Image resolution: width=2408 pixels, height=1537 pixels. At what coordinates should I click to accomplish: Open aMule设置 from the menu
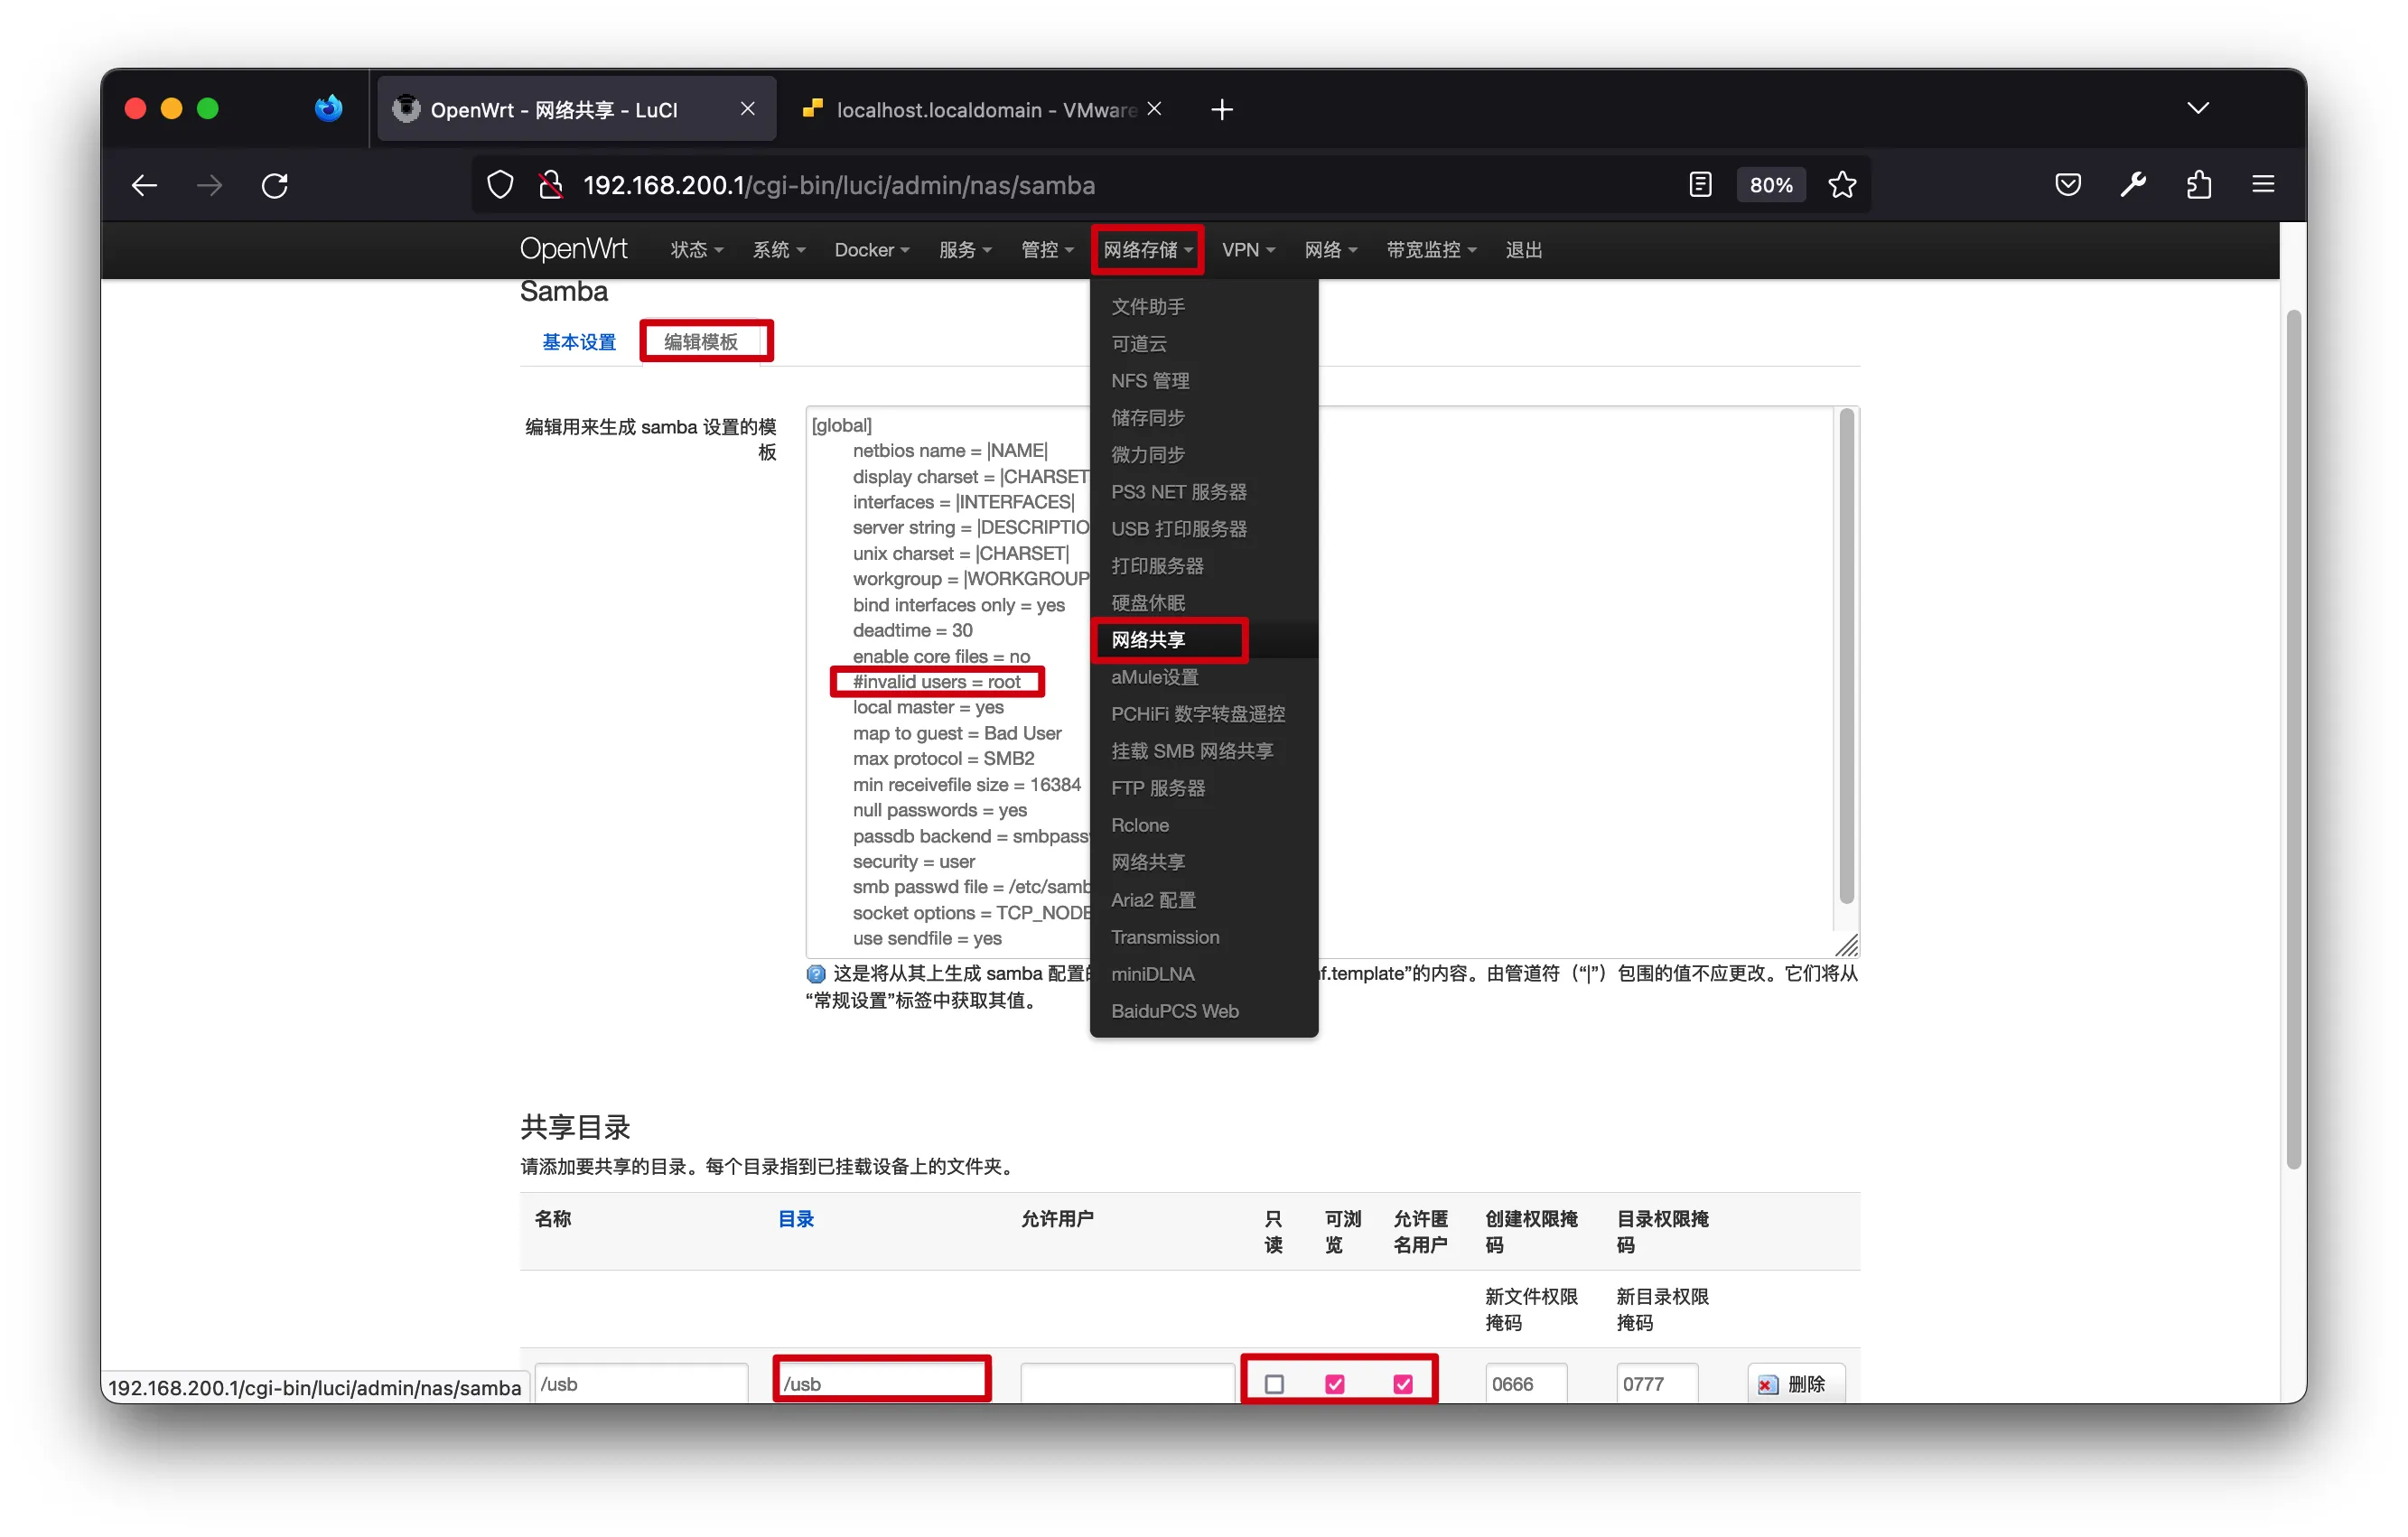click(x=1204, y=677)
